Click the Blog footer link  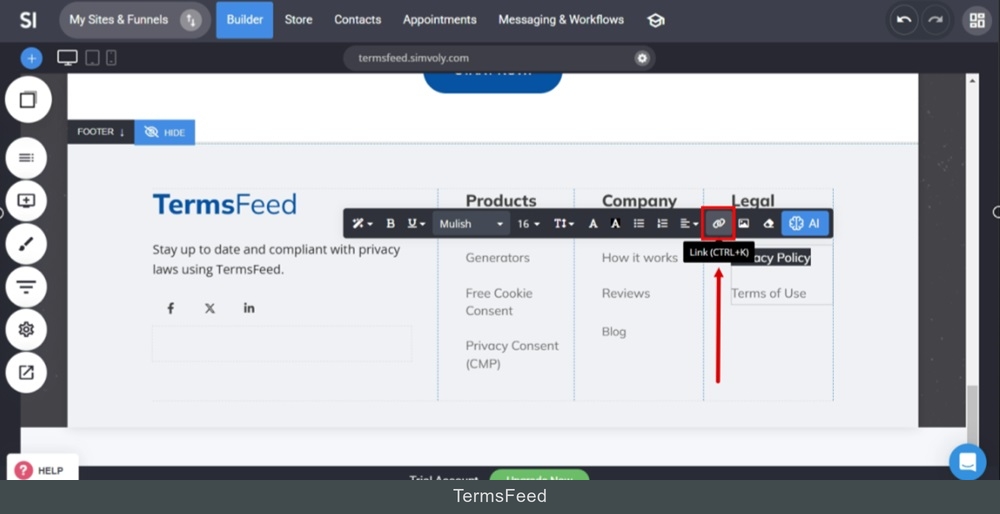click(x=614, y=332)
